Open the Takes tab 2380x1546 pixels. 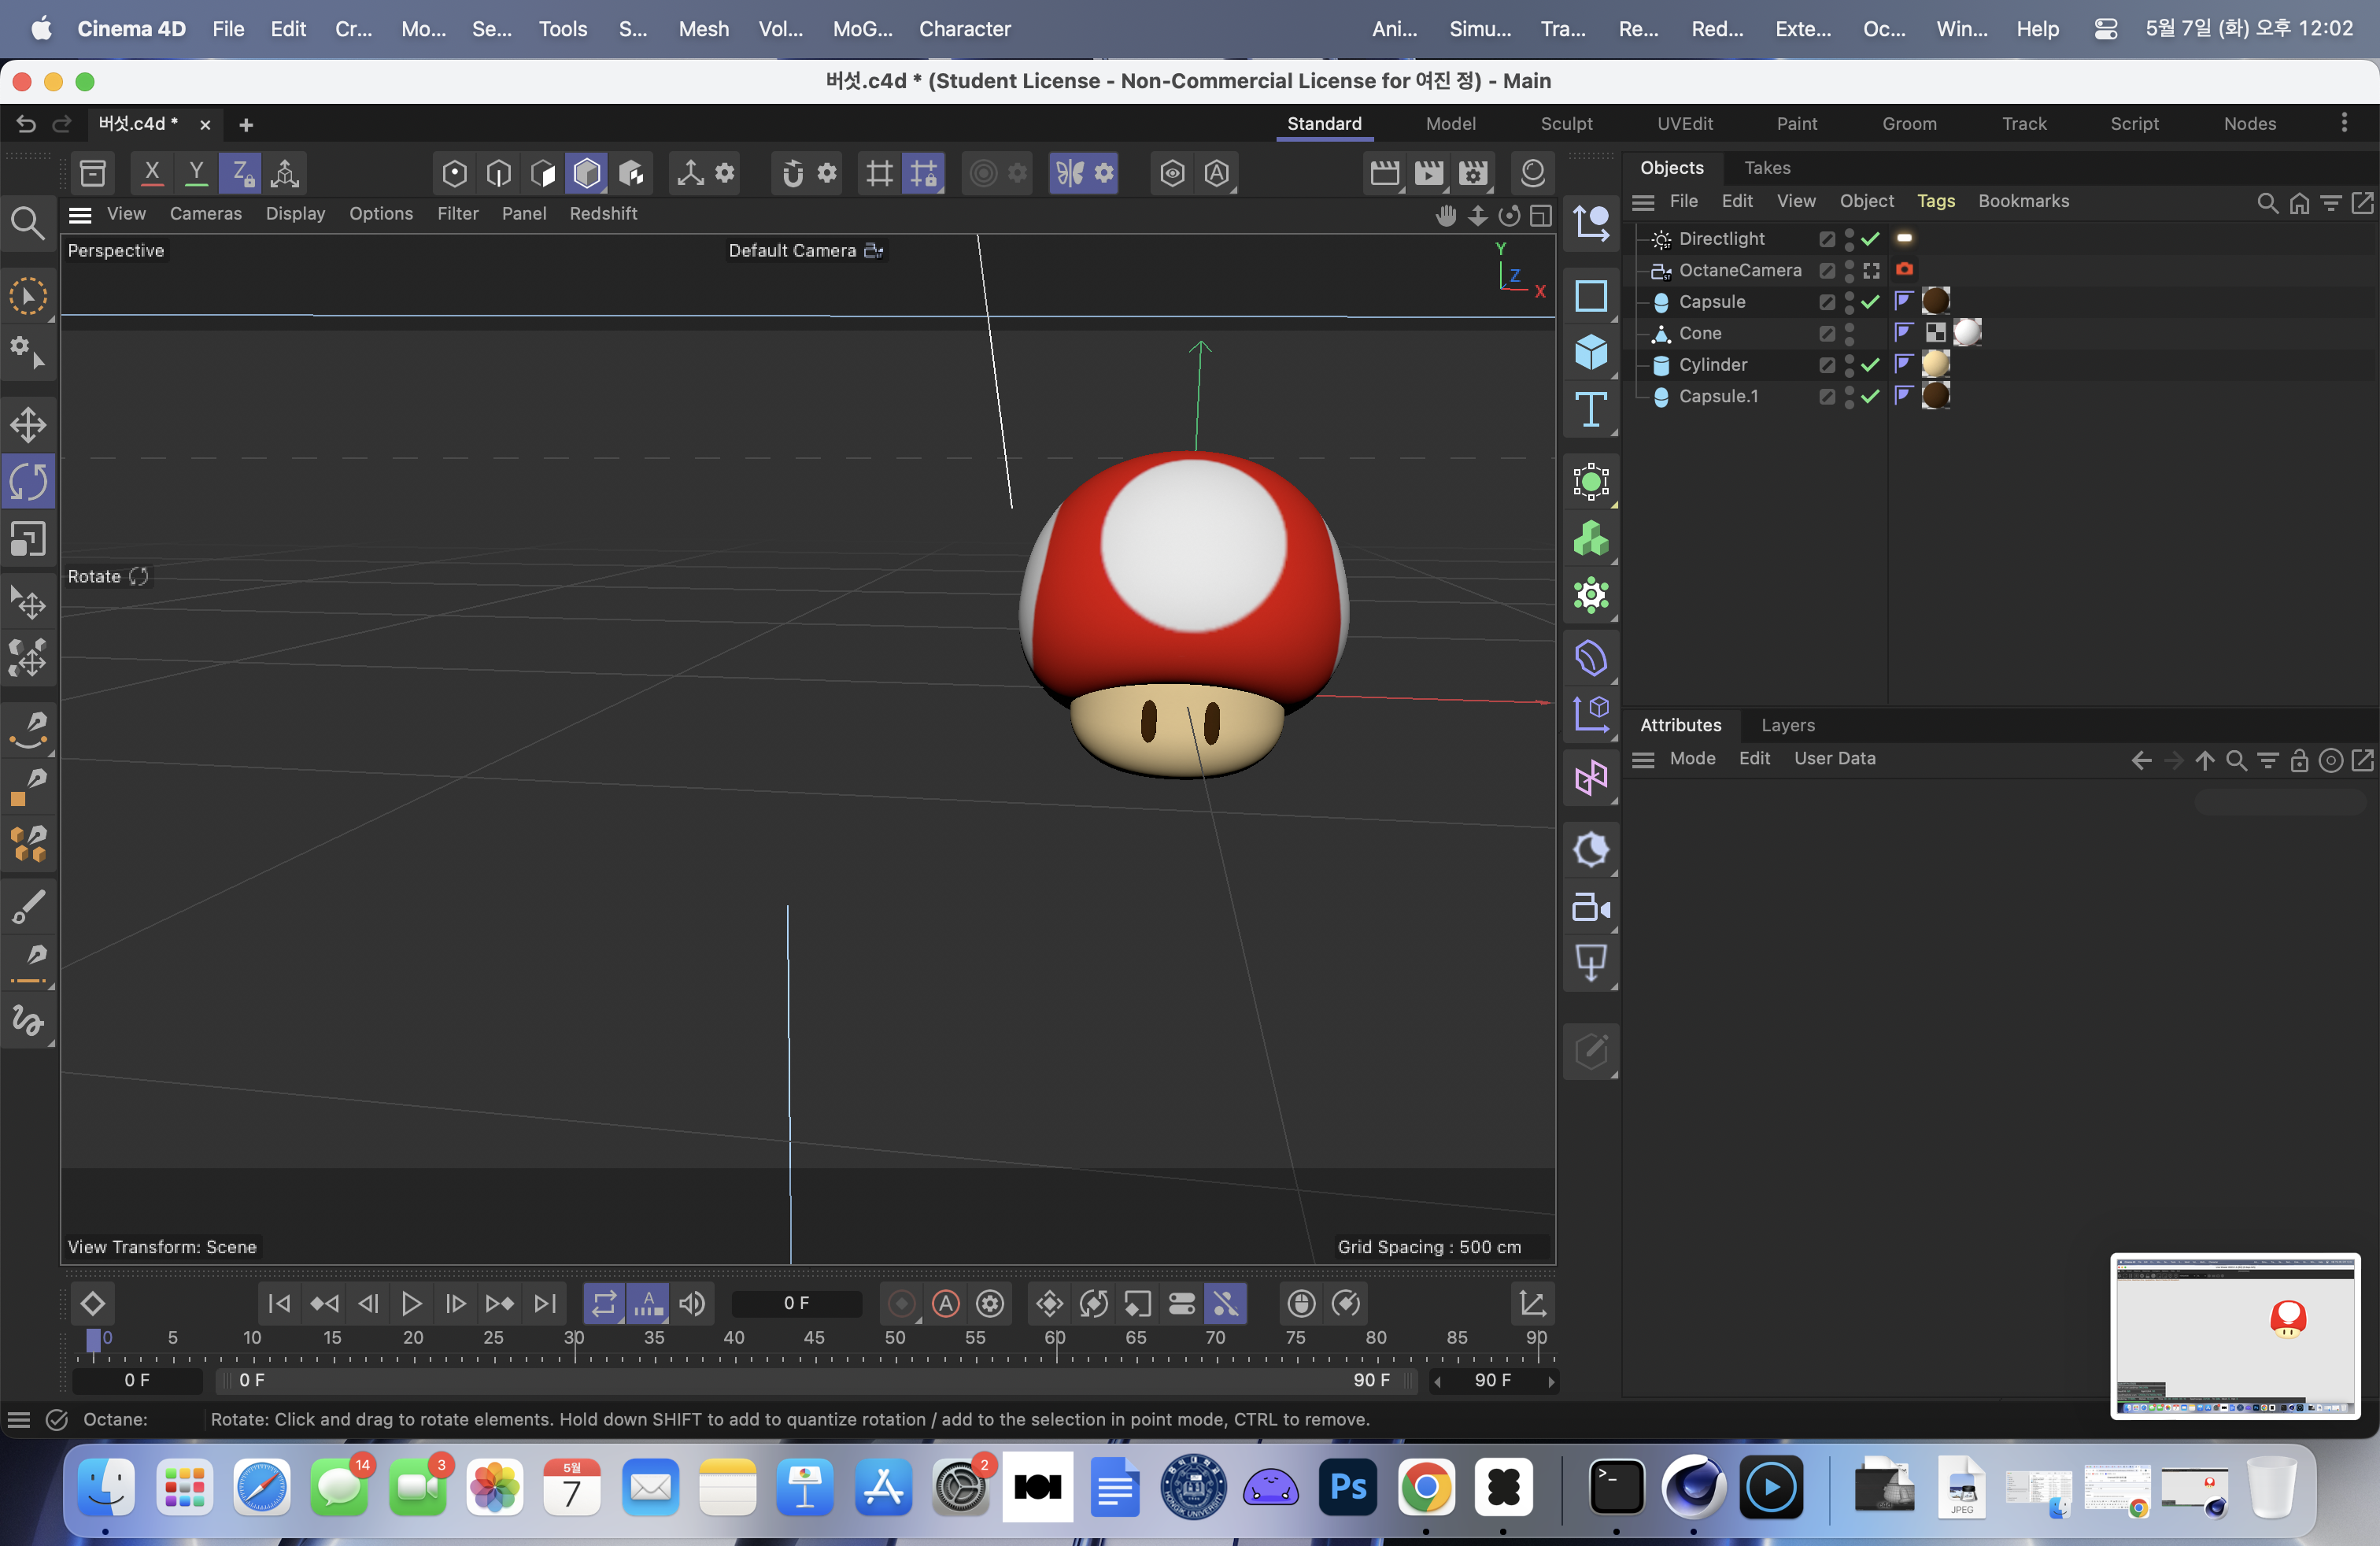coord(1767,168)
